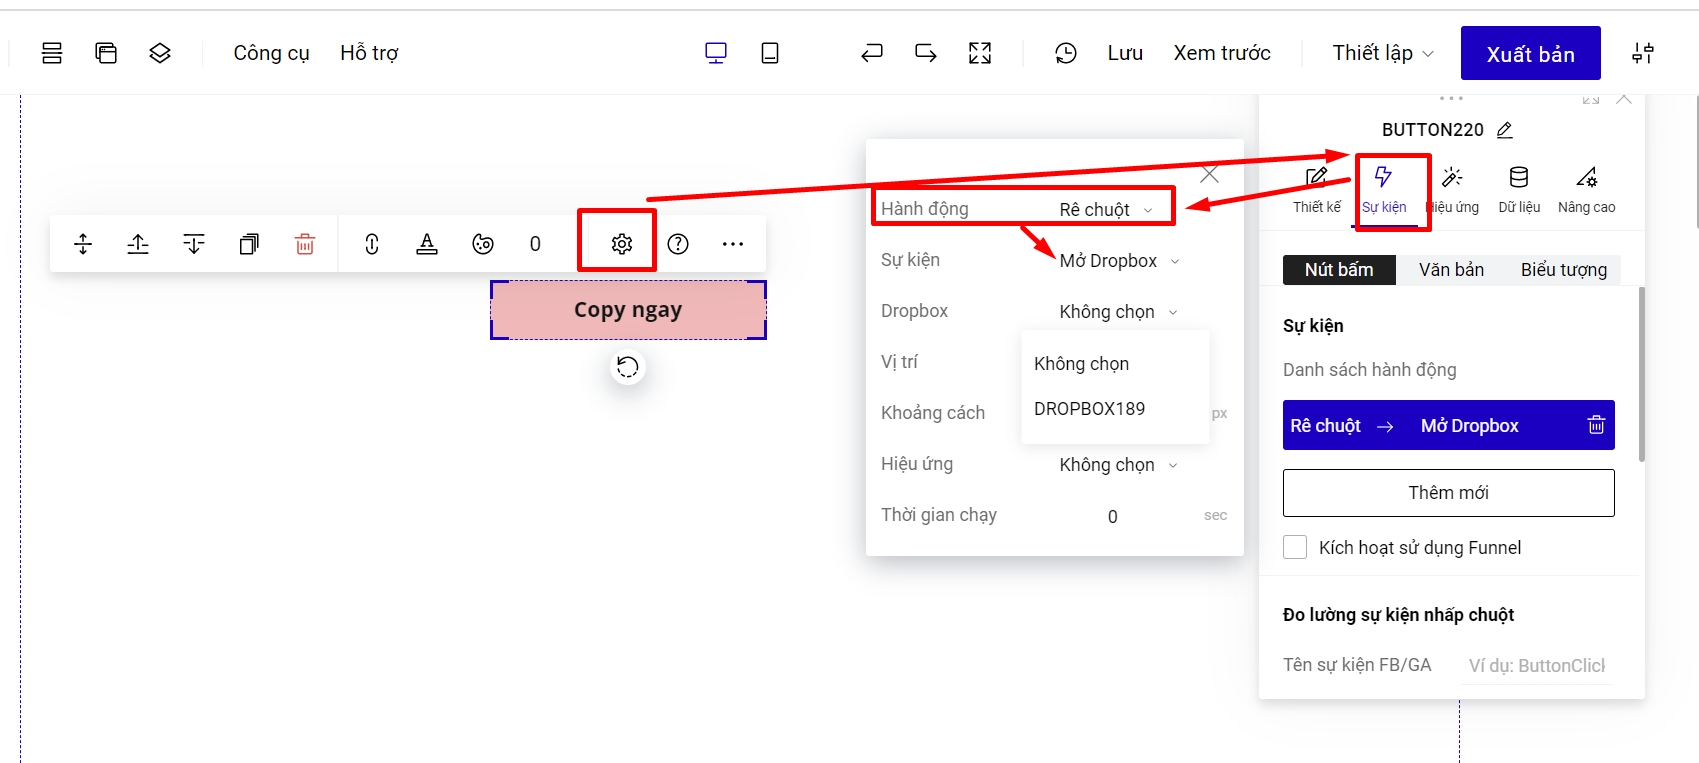Open the Nâng cao tab
1699x763 pixels.
[x=1586, y=189]
